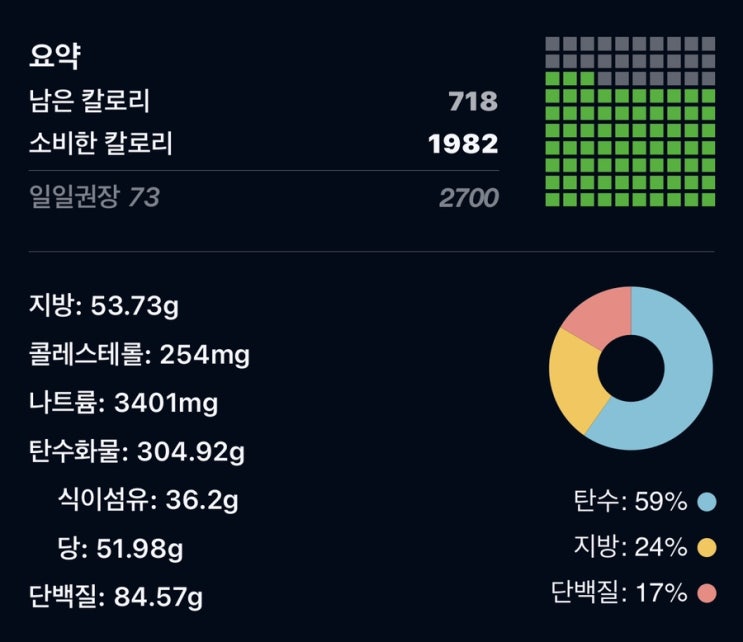The width and height of the screenshot is (743, 642).
Task: Tap the pink 단백질 legend dot
Action: point(707,593)
